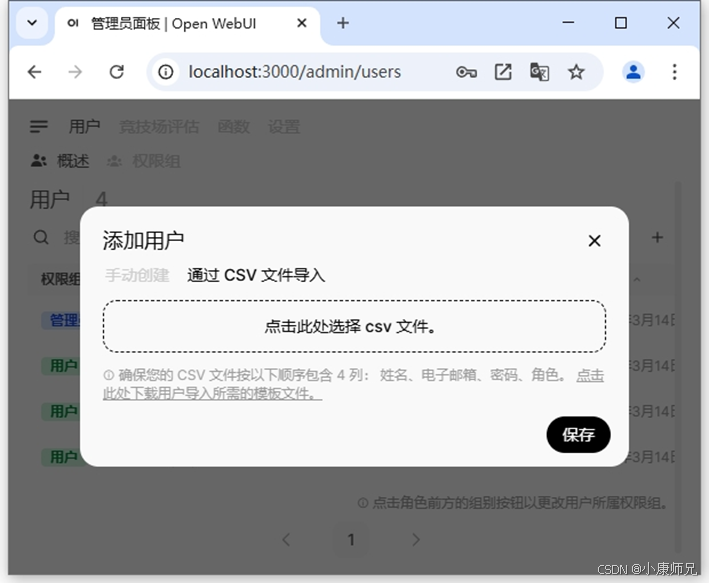Open the sidebar hamburger menu
The height and width of the screenshot is (583, 709).
point(39,127)
